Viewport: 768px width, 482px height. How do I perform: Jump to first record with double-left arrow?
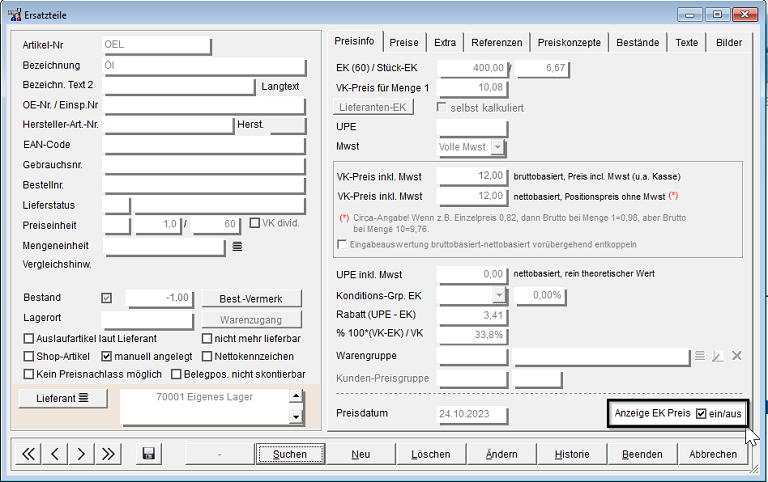pos(28,454)
